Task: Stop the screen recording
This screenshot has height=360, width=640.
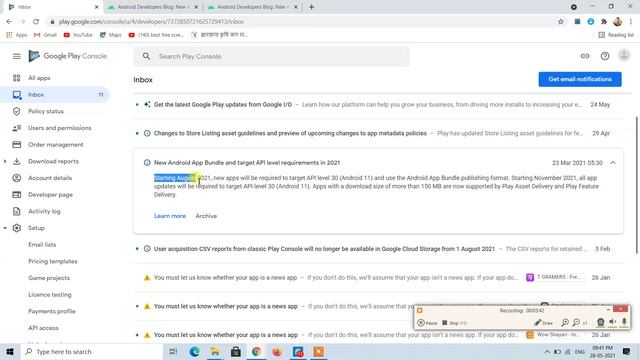Action: (454, 323)
